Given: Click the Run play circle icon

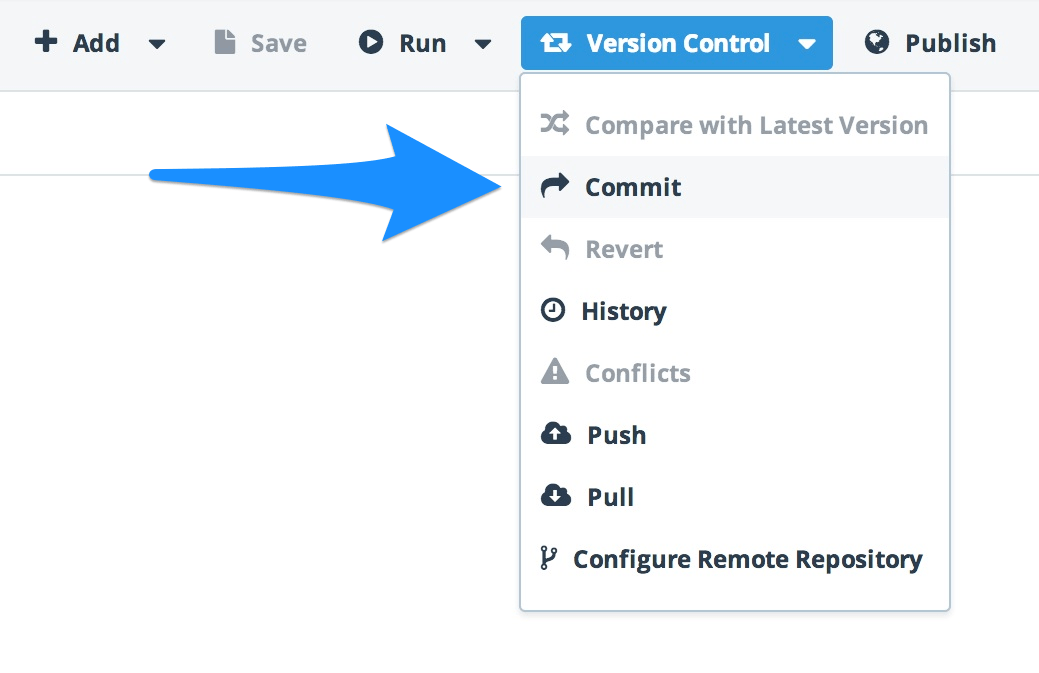Looking at the screenshot, I should (370, 42).
